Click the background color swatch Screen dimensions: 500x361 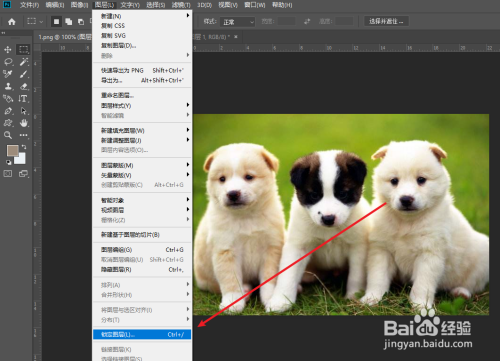click(21, 160)
